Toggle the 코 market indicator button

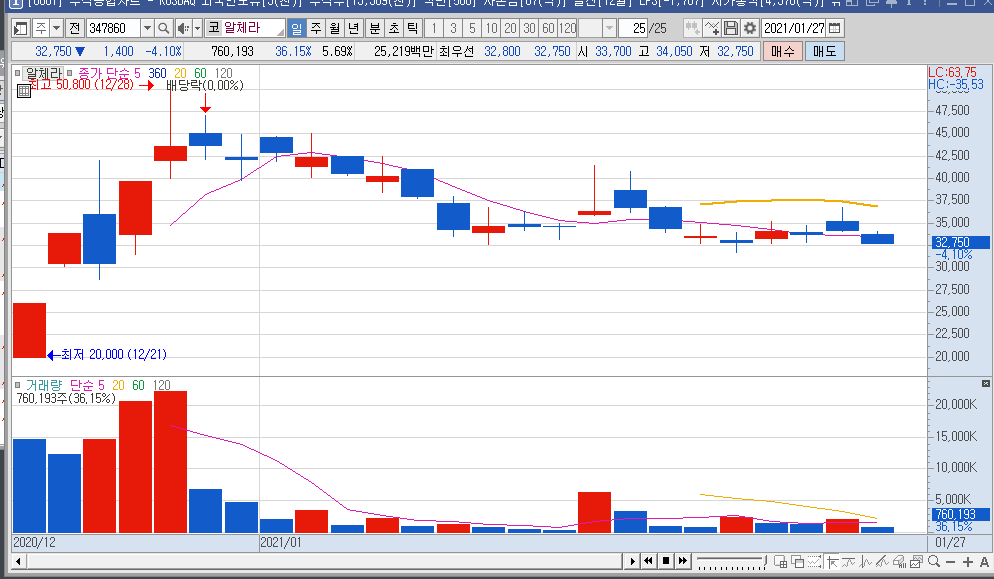pyautogui.click(x=213, y=28)
